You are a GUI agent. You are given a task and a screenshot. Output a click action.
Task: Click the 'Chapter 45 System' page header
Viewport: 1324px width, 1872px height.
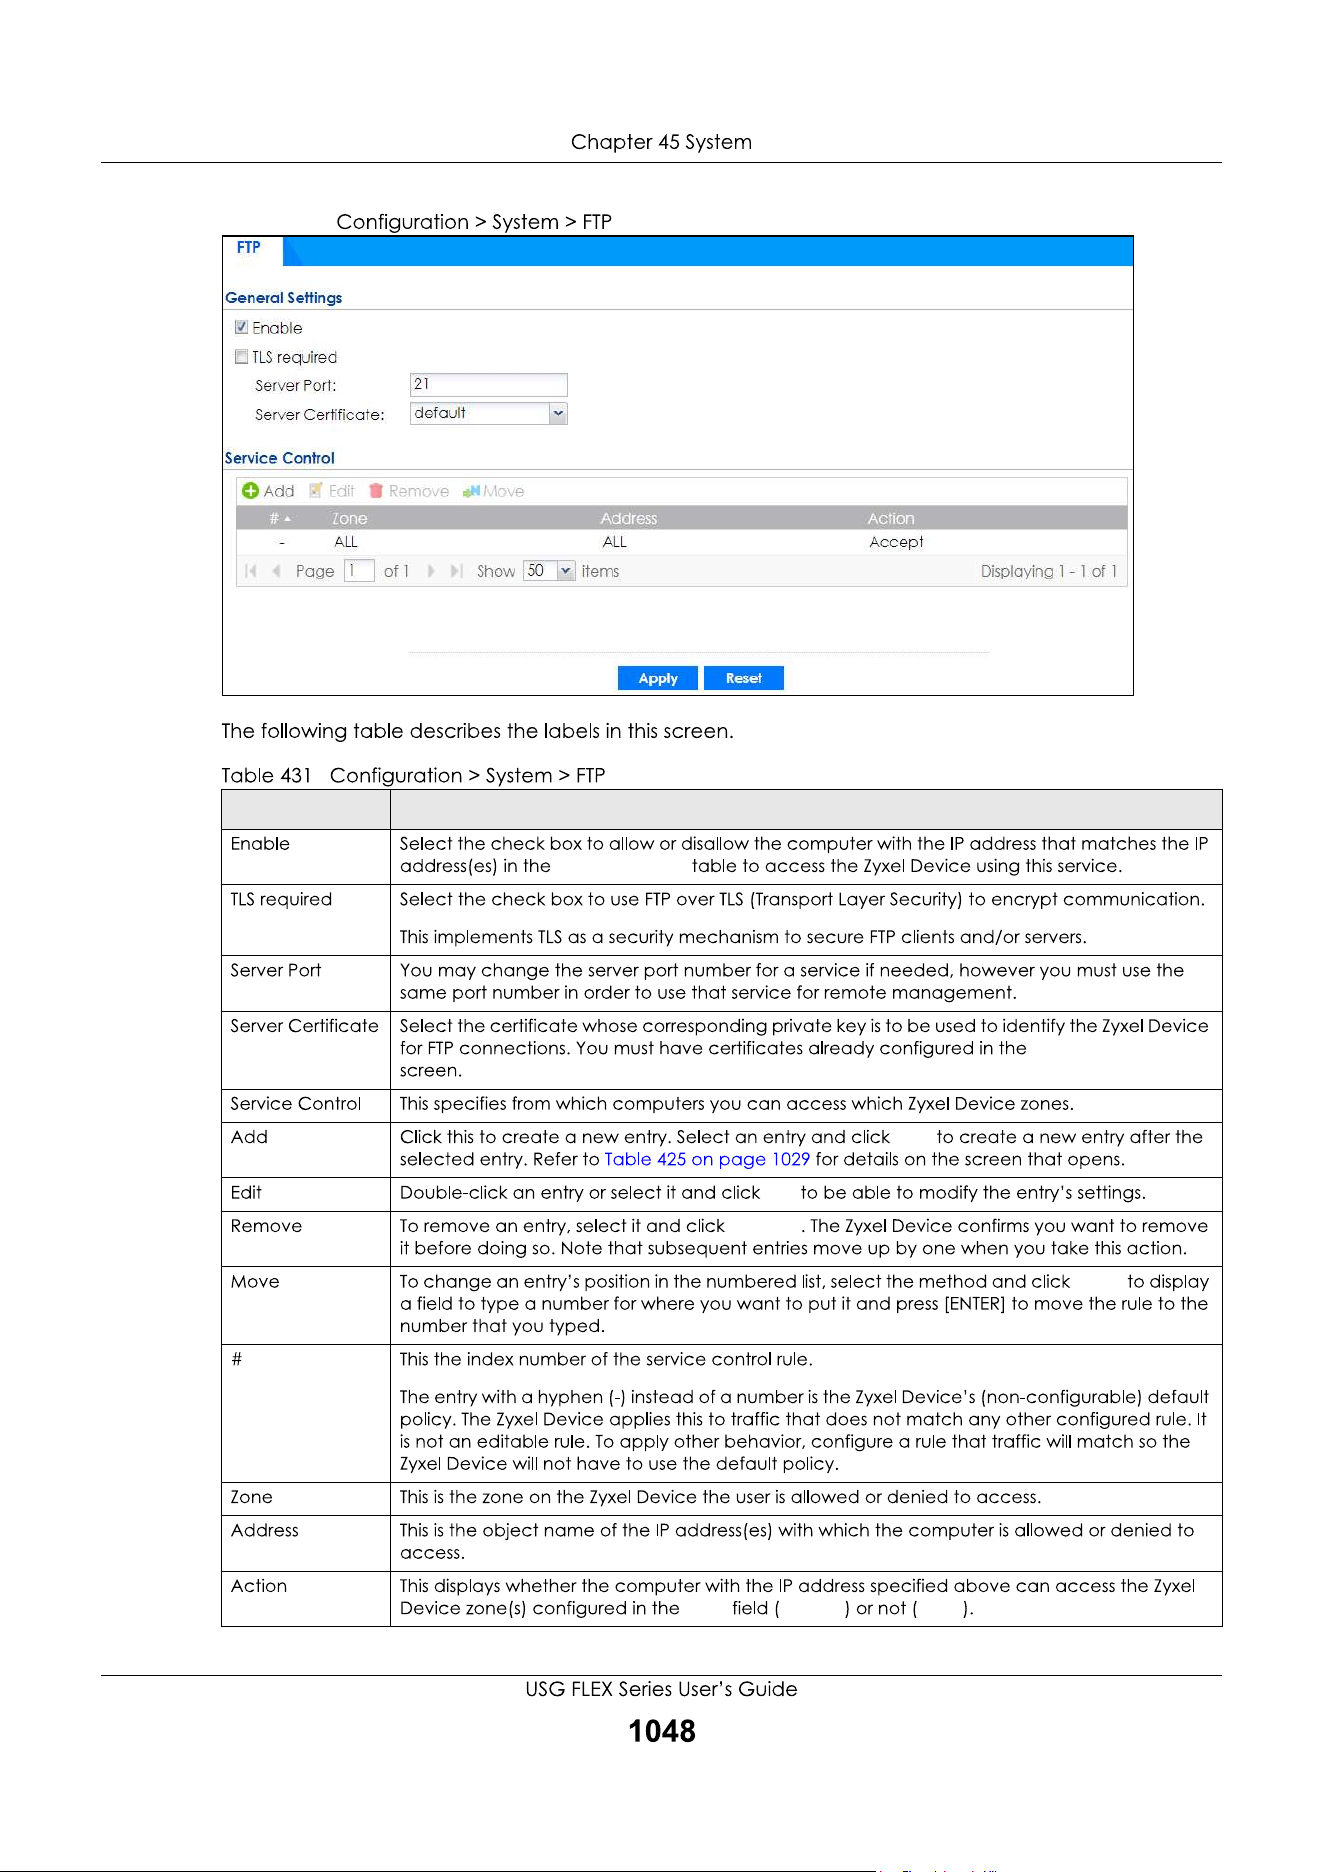[x=661, y=142]
